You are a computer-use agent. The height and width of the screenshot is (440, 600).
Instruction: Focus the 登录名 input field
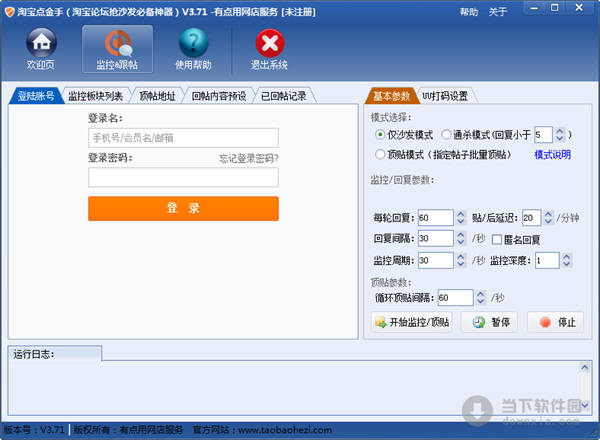(x=183, y=138)
